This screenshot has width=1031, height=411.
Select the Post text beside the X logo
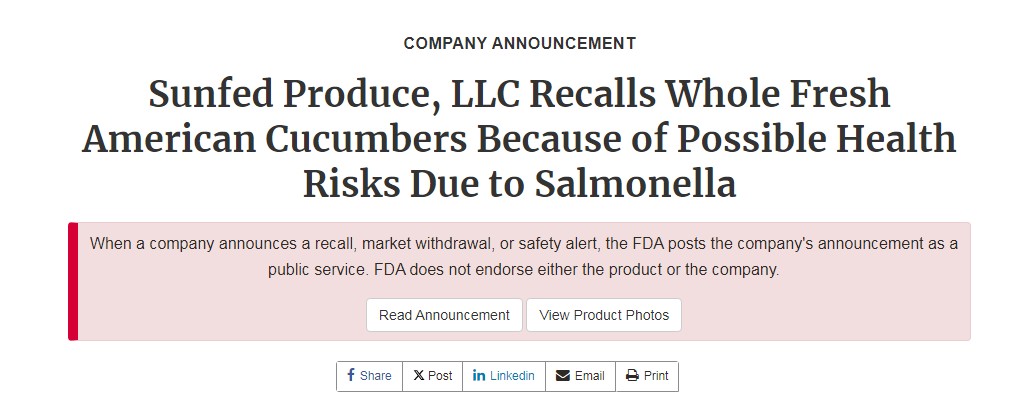[441, 376]
